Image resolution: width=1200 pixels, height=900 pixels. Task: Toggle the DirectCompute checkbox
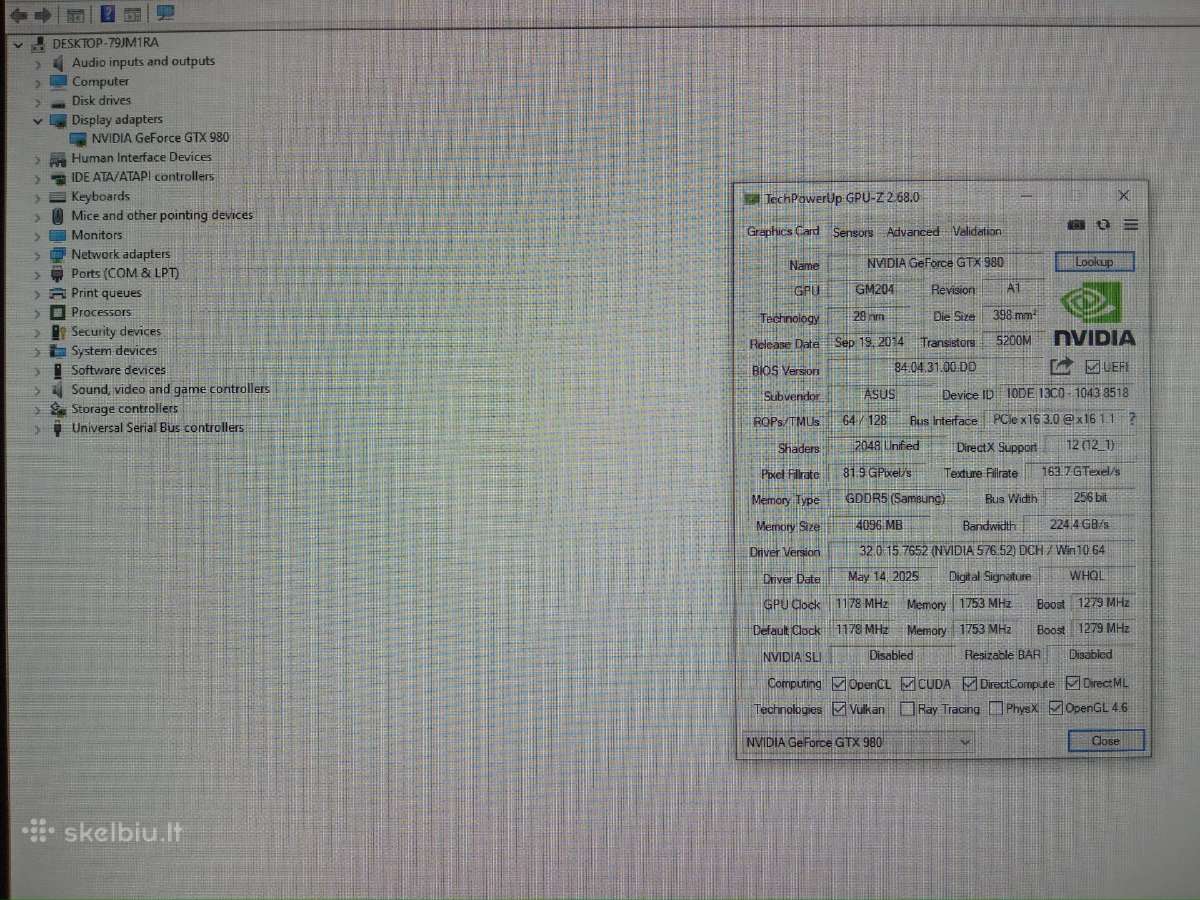[970, 684]
